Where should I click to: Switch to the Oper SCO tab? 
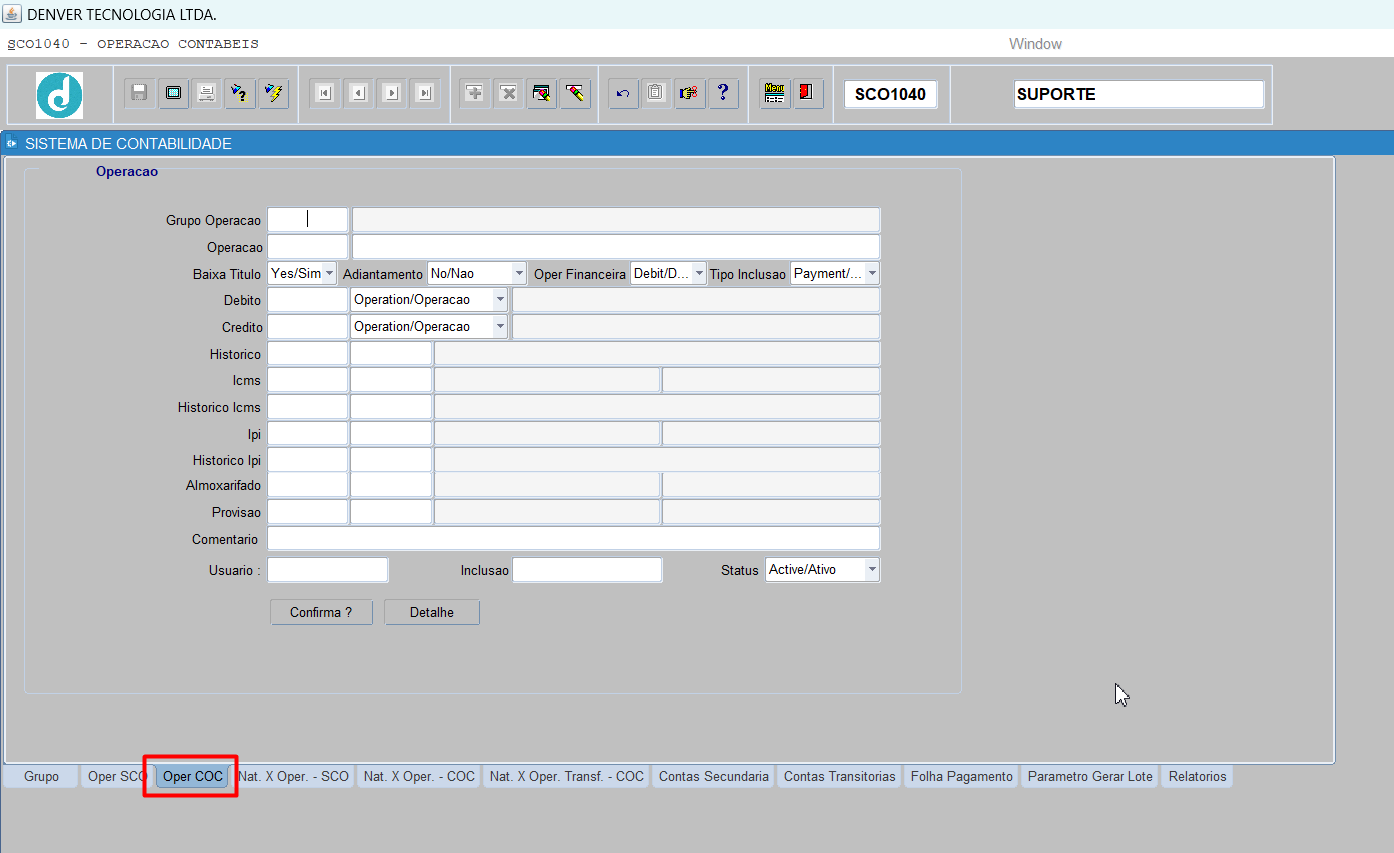click(117, 776)
